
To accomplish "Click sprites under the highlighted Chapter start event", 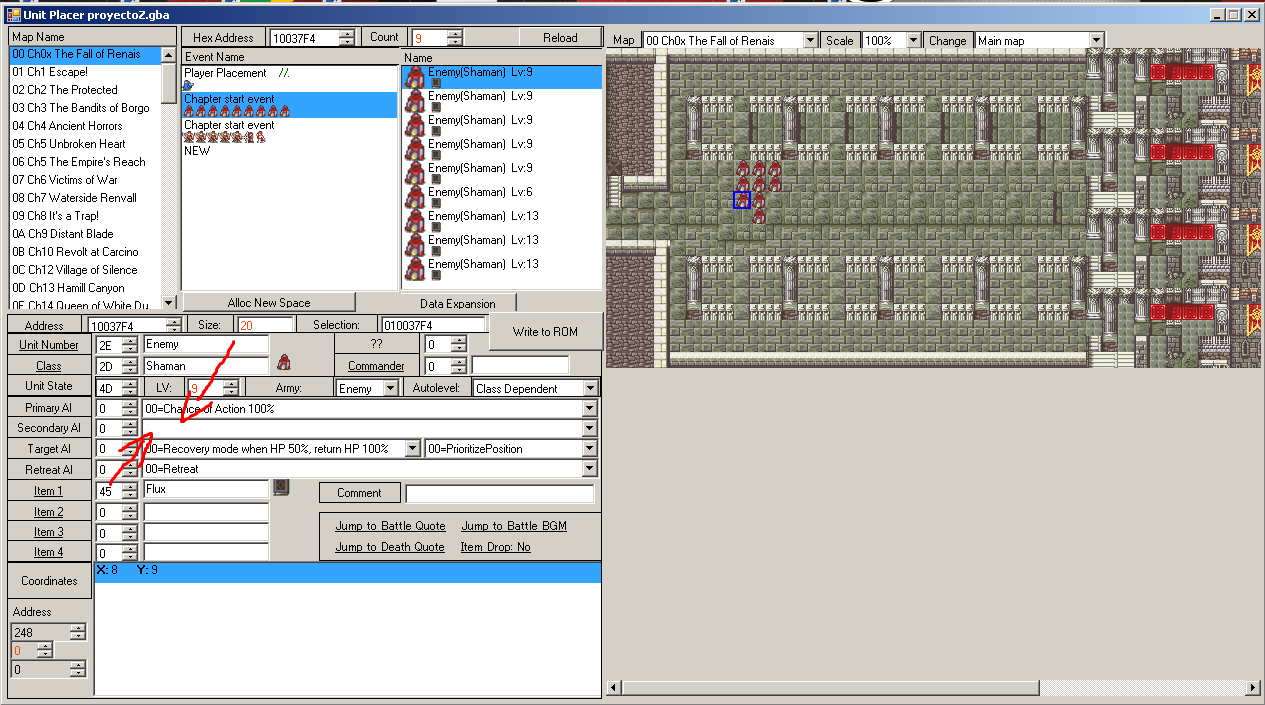I will [x=237, y=111].
